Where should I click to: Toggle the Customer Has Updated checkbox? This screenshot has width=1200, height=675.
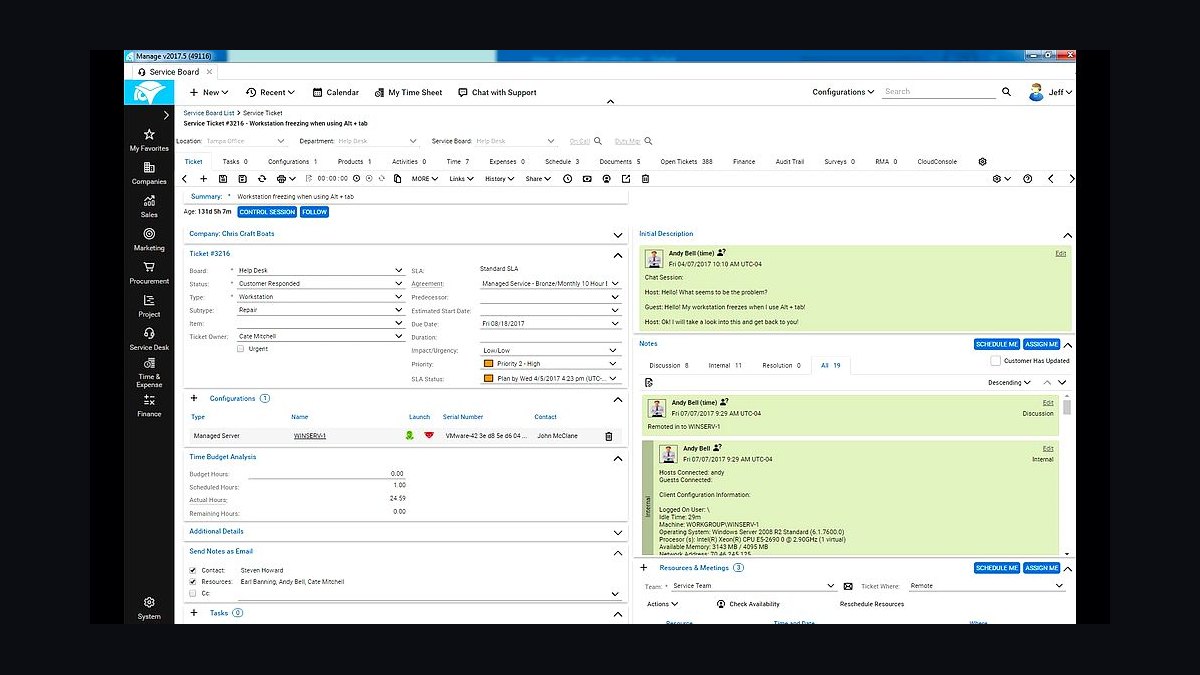click(x=995, y=361)
